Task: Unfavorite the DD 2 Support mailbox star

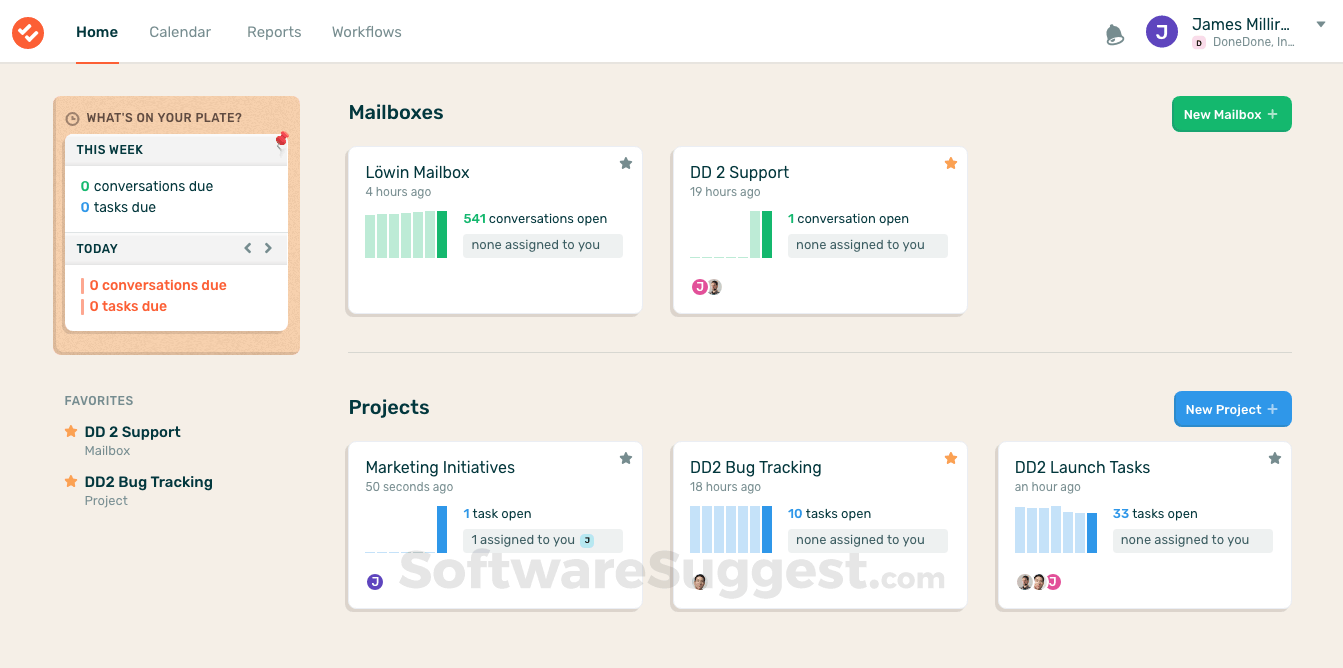Action: tap(951, 163)
